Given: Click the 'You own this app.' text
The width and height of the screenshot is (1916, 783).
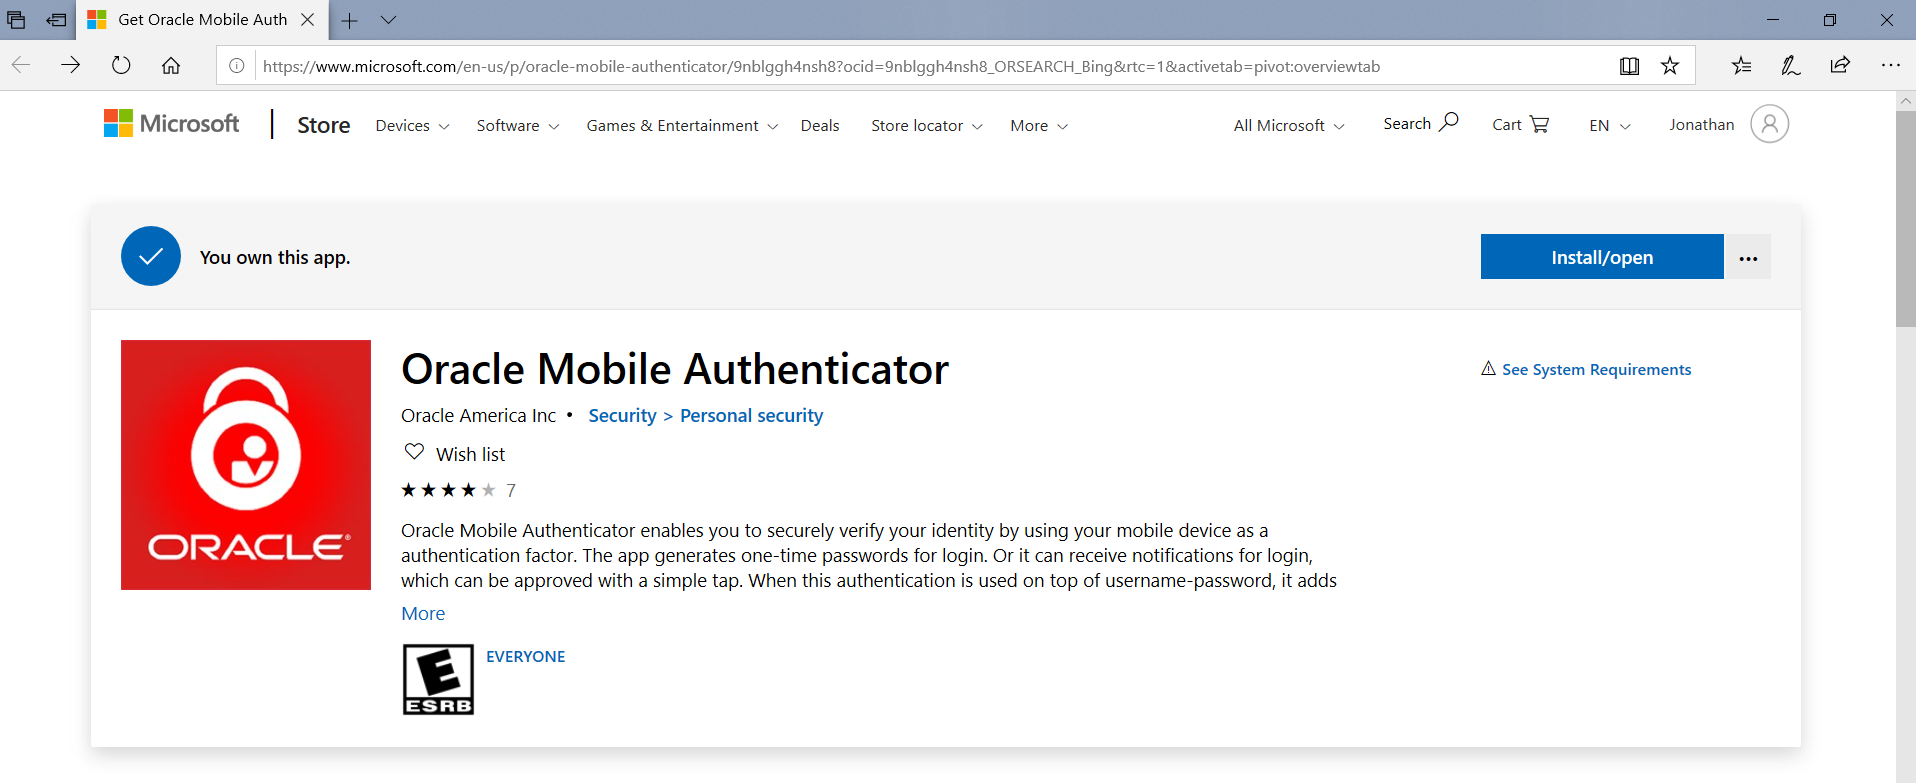Looking at the screenshot, I should (x=275, y=257).
